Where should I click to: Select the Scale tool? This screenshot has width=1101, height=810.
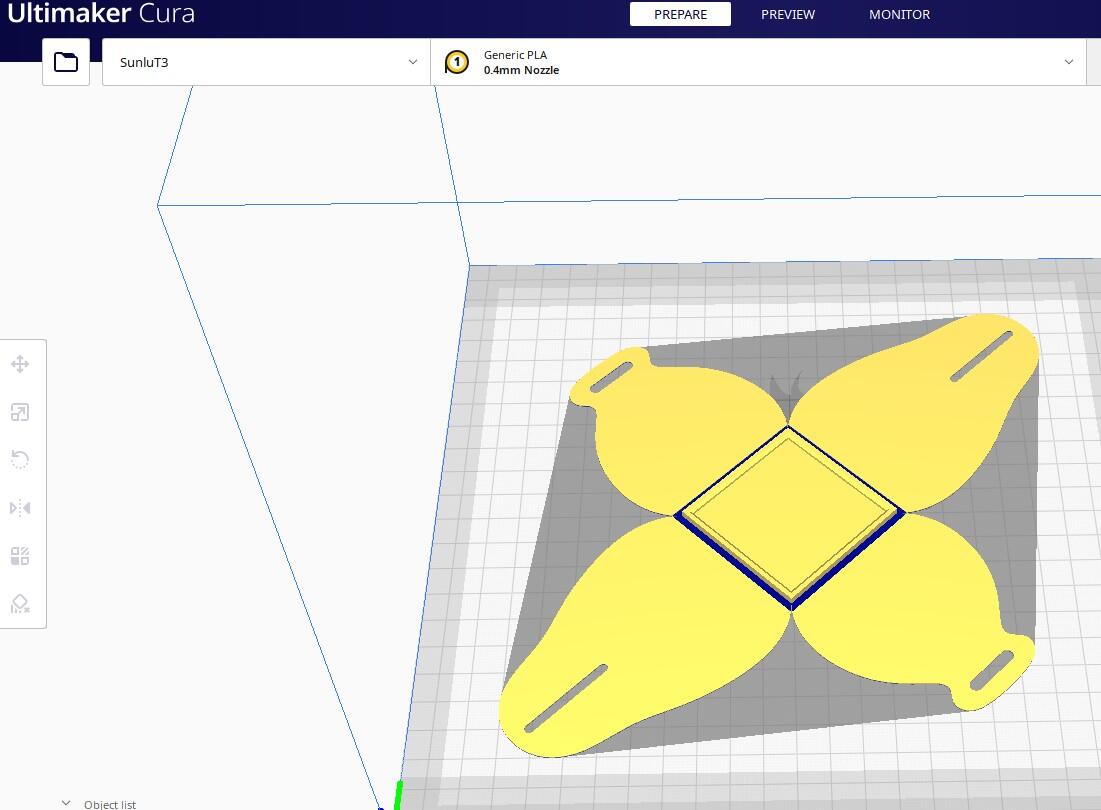click(20, 412)
